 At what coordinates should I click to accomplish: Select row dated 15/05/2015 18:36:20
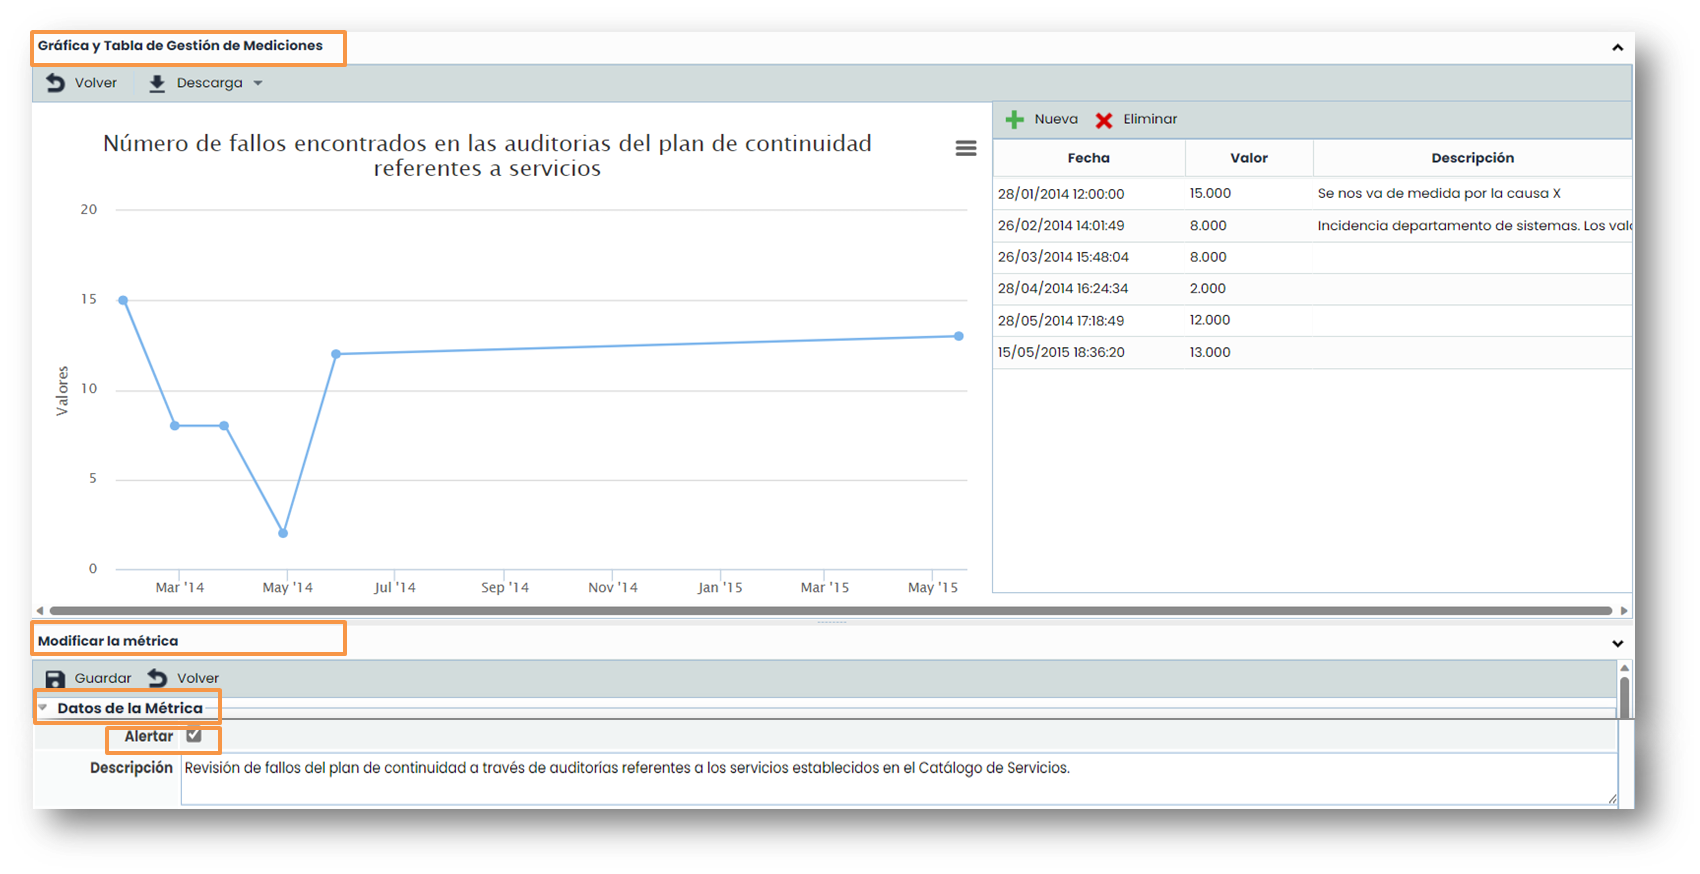[x=1312, y=352]
